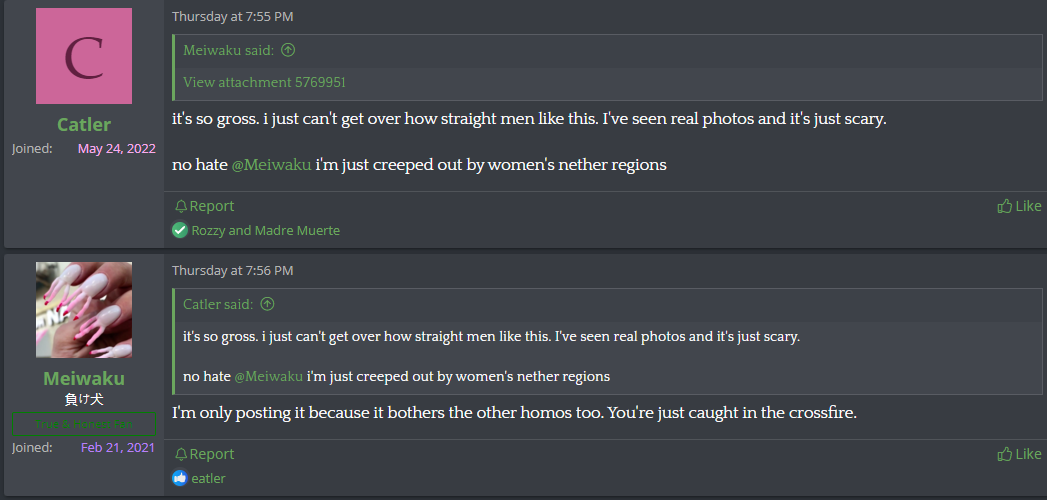1047x500 pixels.
Task: Click the "True & Honest Fan" badge
Action: coord(84,424)
